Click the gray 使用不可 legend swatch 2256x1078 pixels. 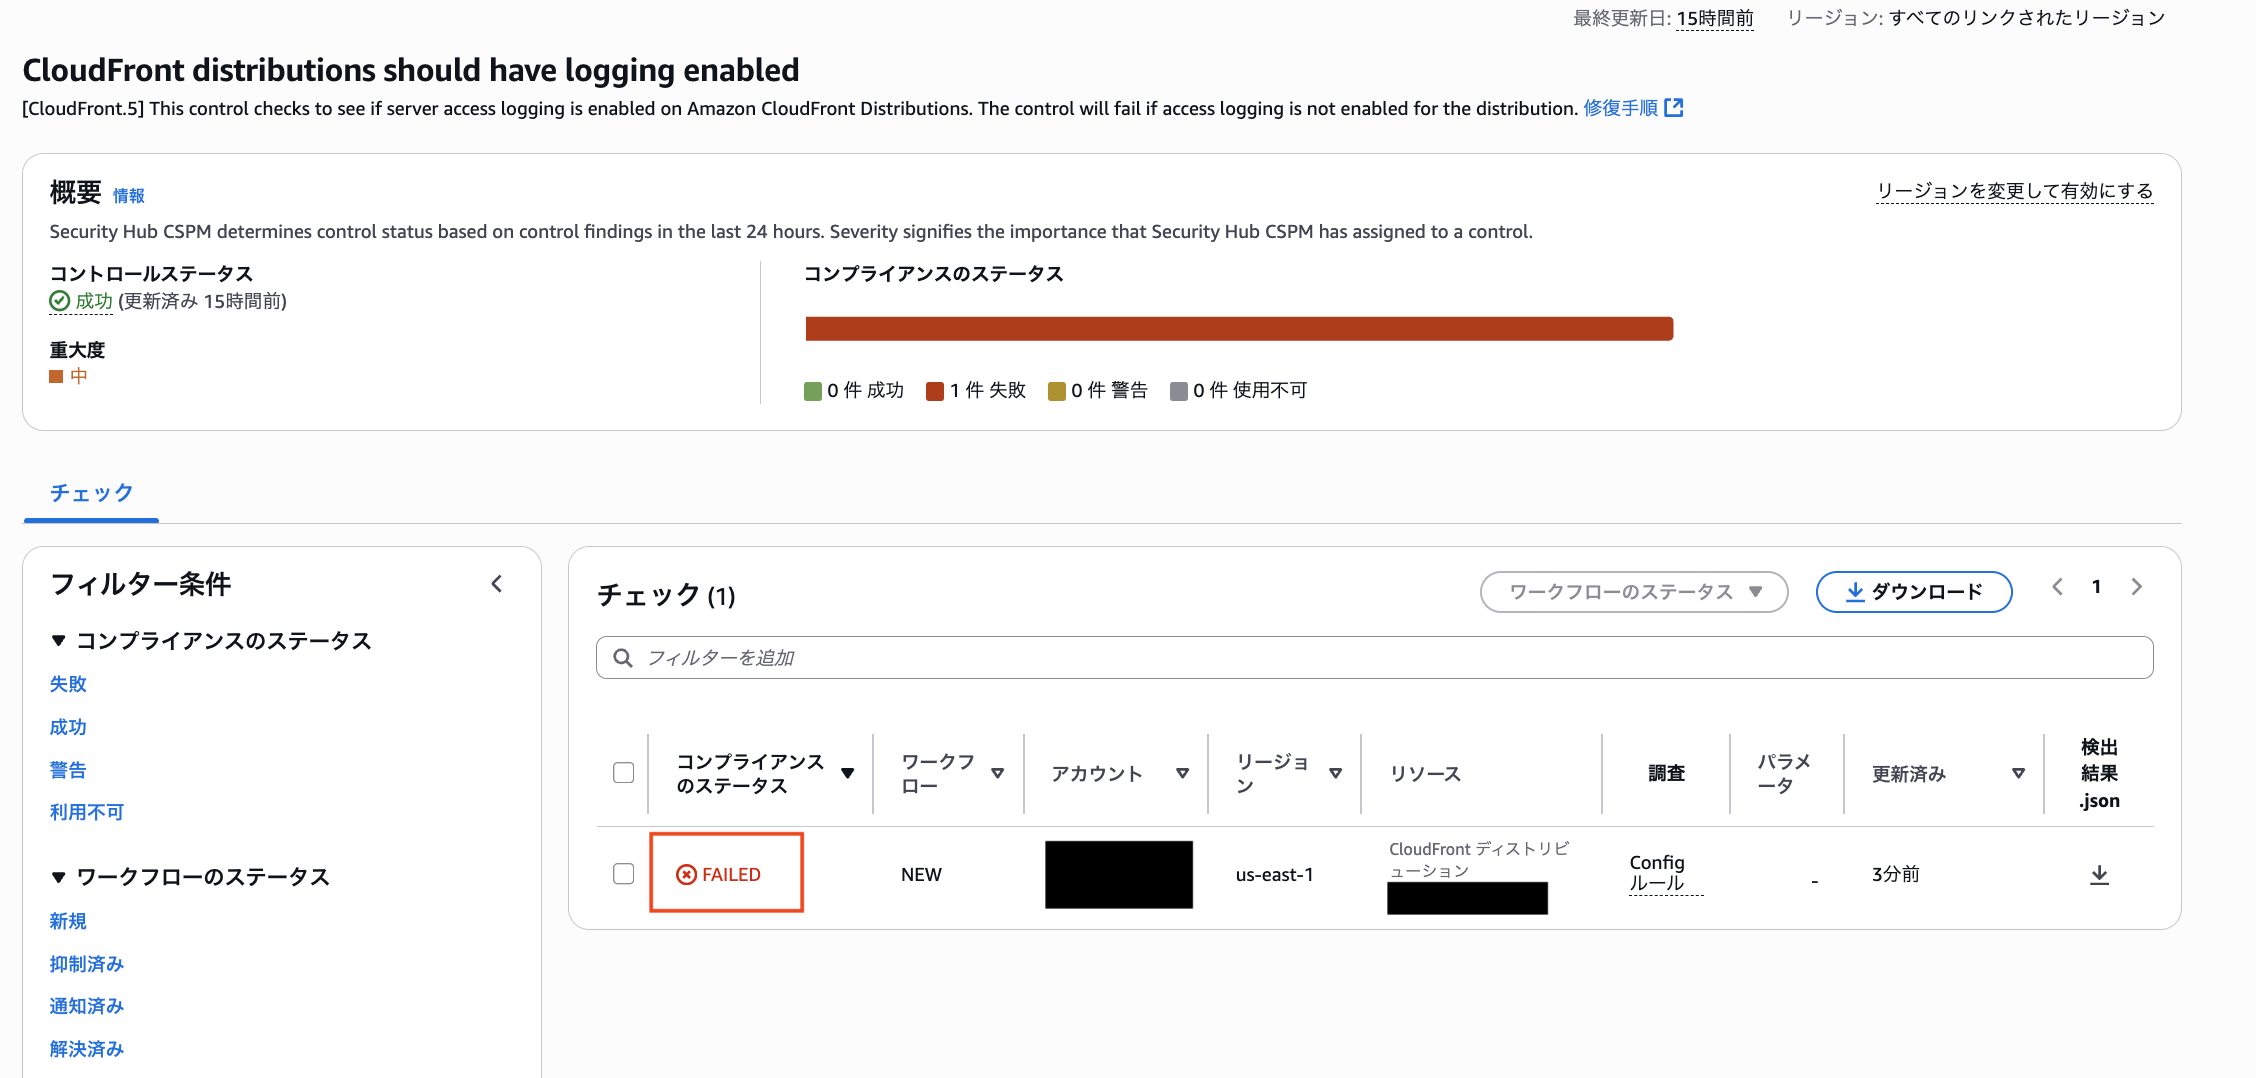[x=1179, y=391]
